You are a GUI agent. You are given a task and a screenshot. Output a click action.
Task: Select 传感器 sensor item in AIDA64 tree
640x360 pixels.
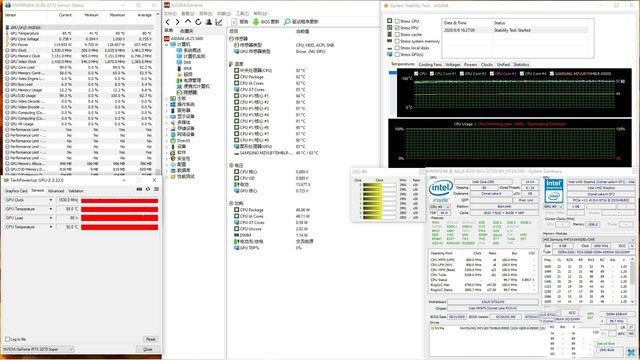click(x=187, y=92)
